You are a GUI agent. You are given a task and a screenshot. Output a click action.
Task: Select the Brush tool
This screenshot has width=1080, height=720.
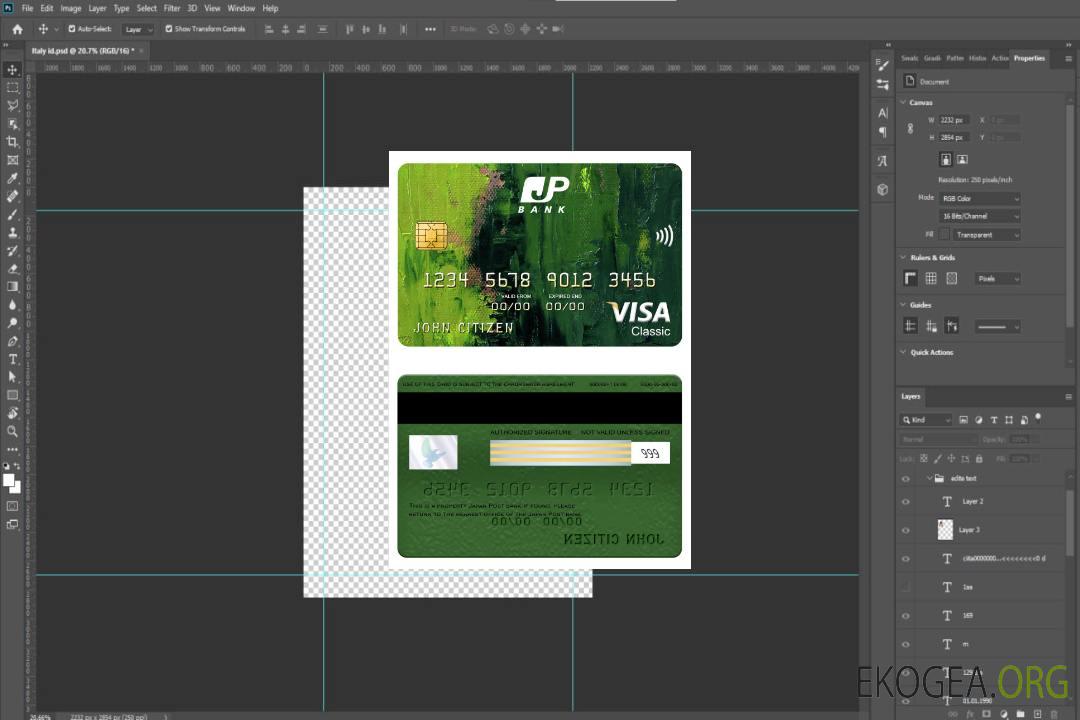click(x=12, y=214)
